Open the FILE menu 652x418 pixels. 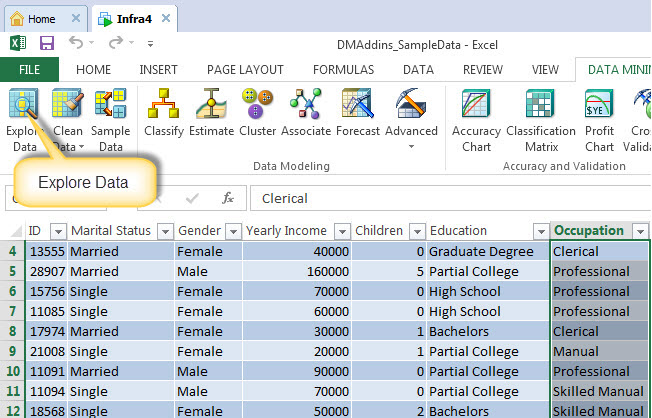coord(29,70)
